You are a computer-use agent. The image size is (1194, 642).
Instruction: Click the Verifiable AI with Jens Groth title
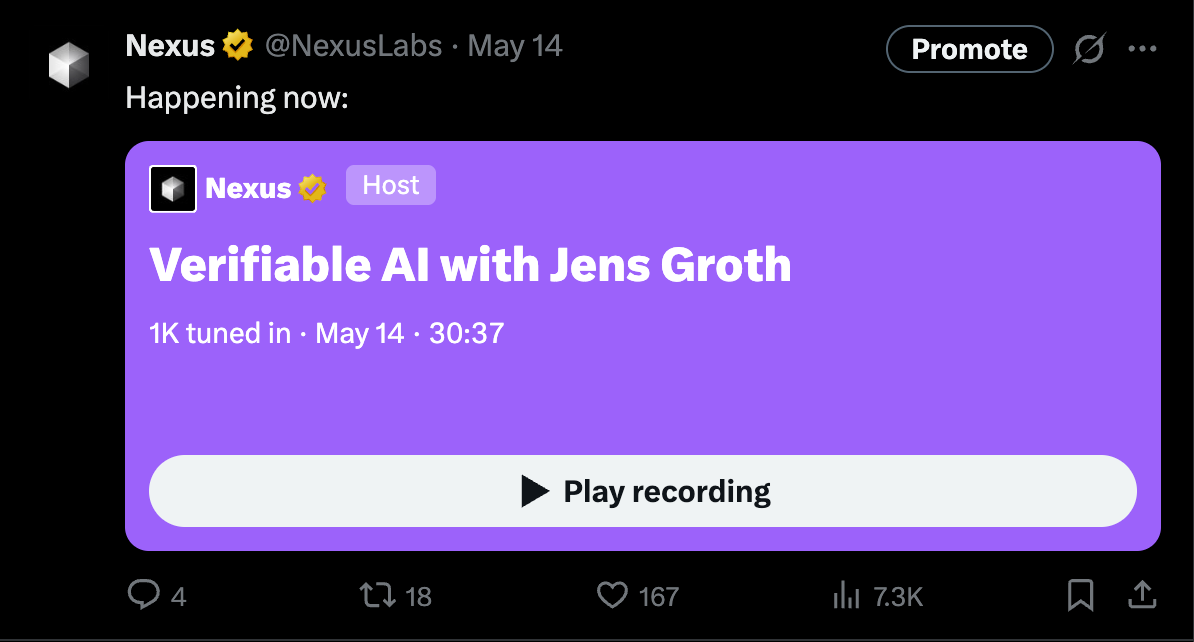pyautogui.click(x=471, y=265)
